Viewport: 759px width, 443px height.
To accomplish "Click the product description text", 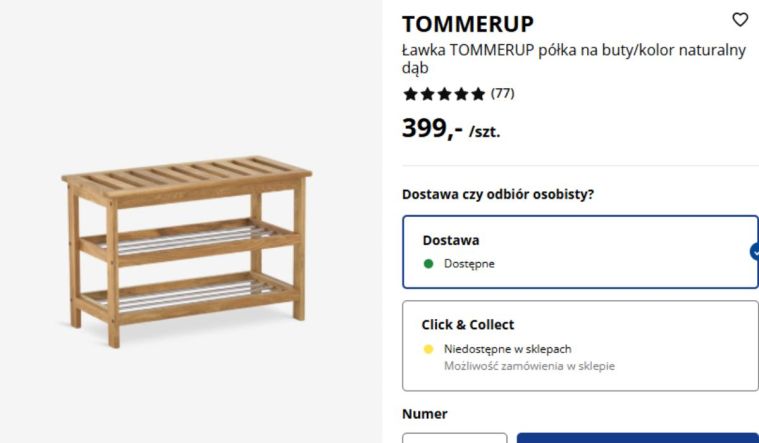I will click(573, 59).
